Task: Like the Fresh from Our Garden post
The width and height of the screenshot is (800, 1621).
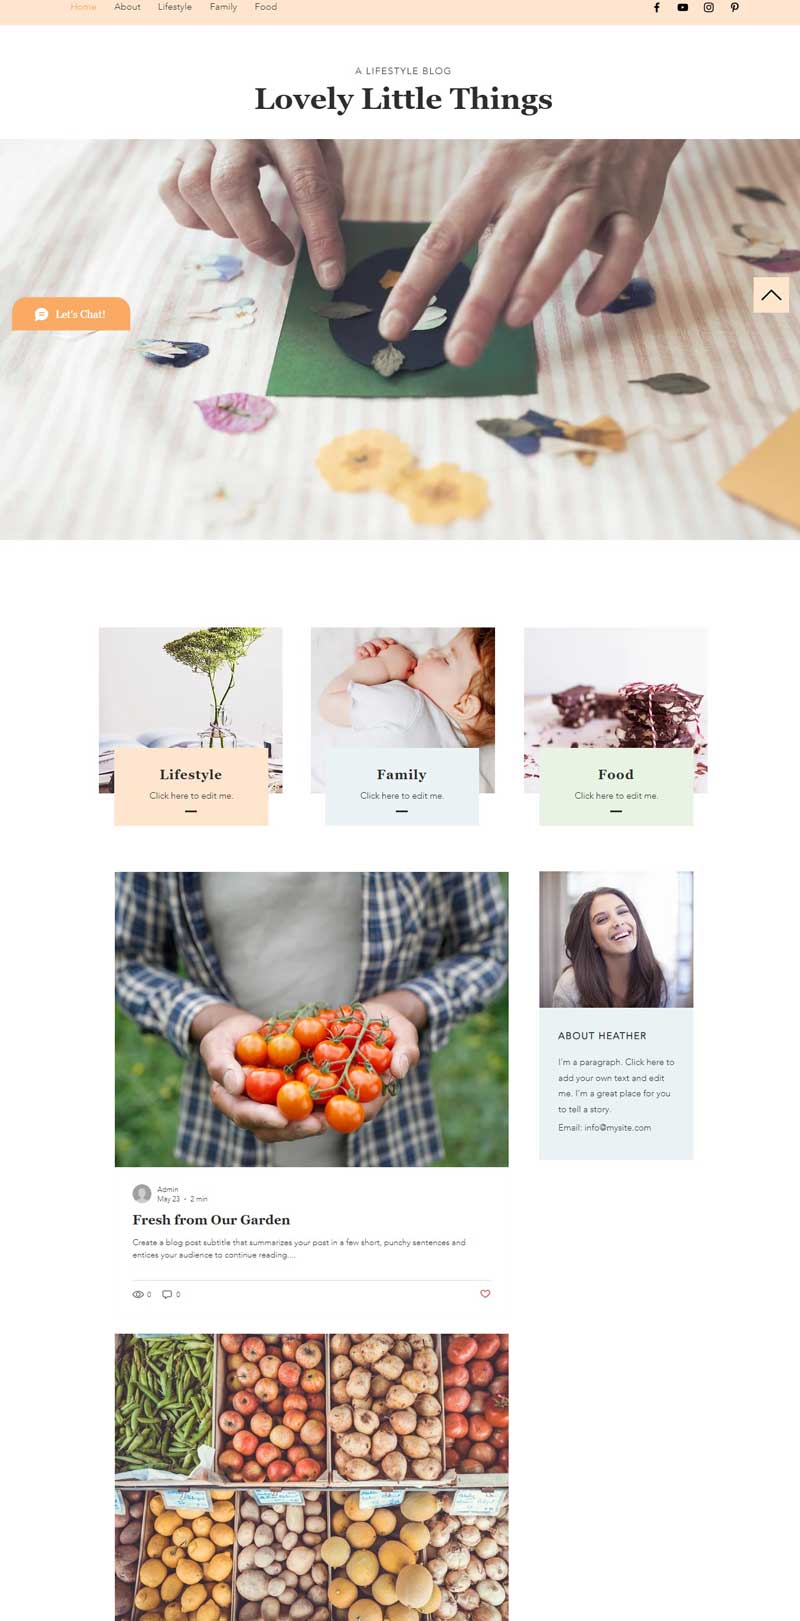Action: point(485,1294)
